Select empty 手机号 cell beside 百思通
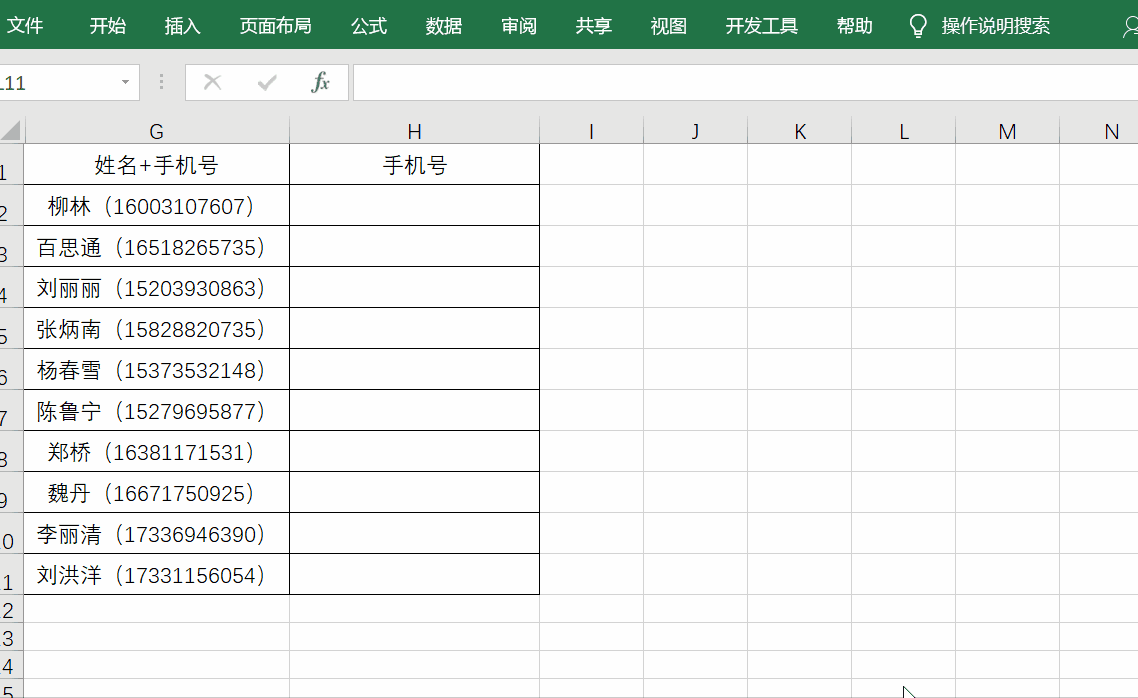Viewport: 1138px width, 698px height. 414,247
